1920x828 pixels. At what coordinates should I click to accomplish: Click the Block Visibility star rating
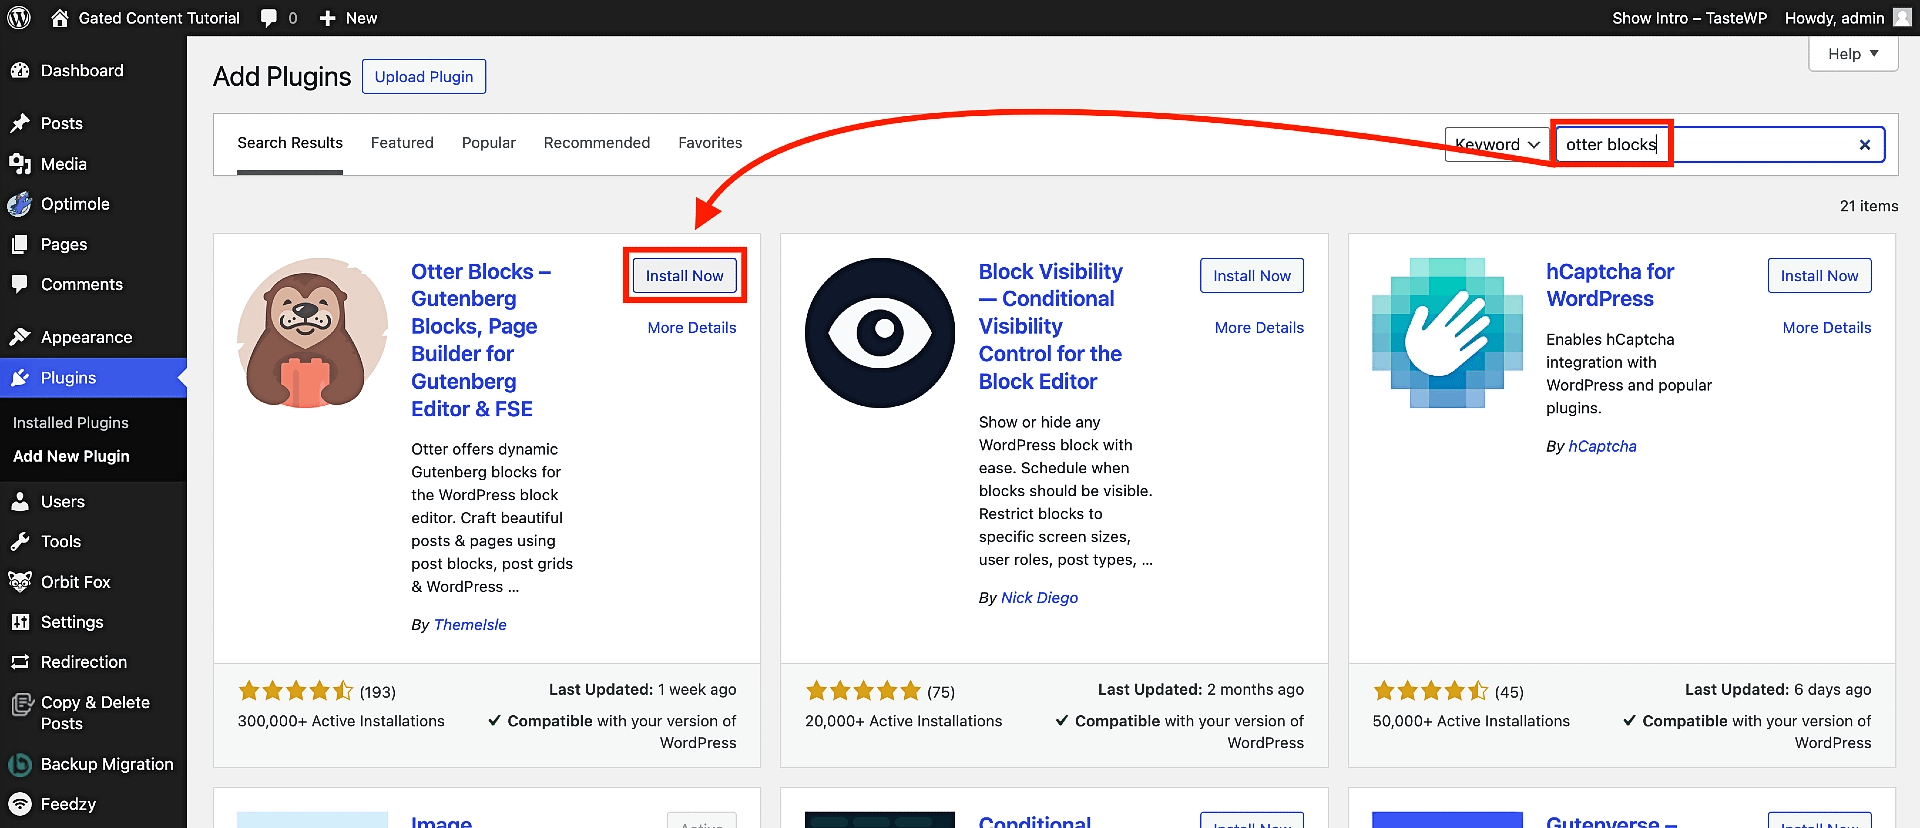pos(863,691)
